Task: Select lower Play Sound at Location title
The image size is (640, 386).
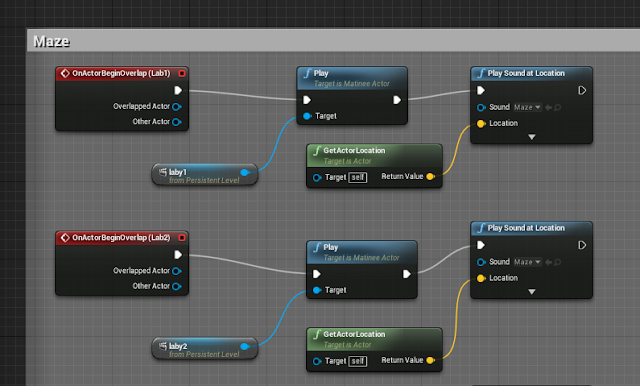Action: click(x=526, y=228)
